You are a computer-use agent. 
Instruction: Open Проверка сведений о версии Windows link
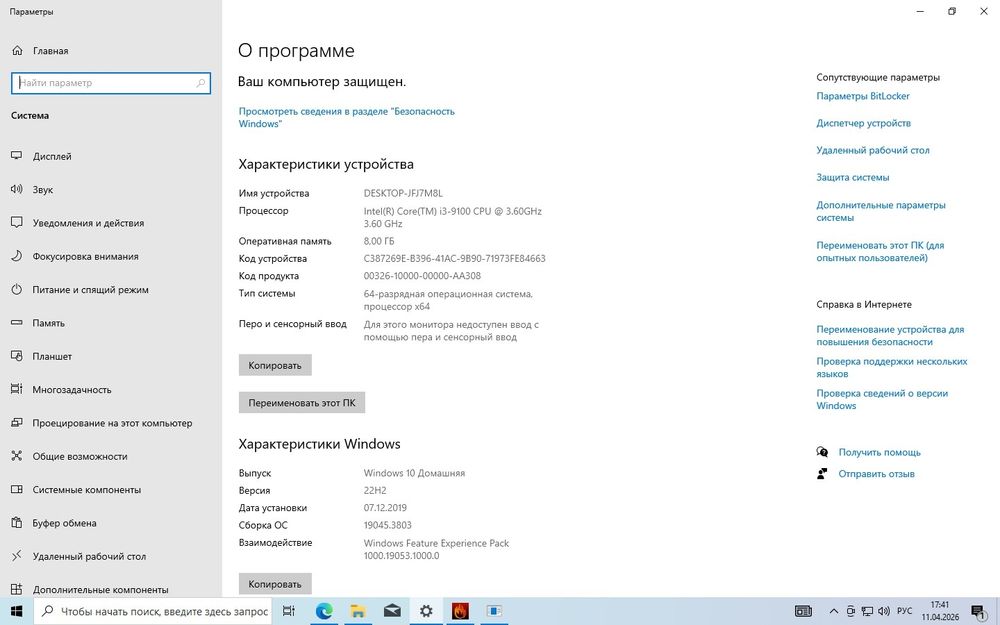(x=882, y=399)
